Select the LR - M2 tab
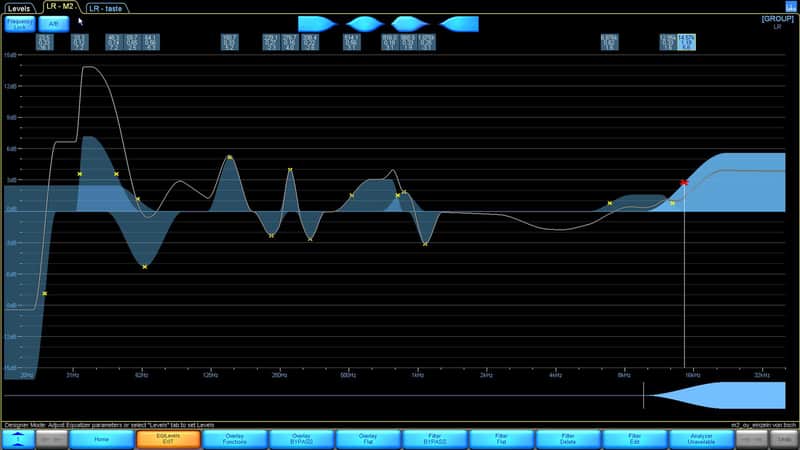This screenshot has height=450, width=800. pos(60,7)
